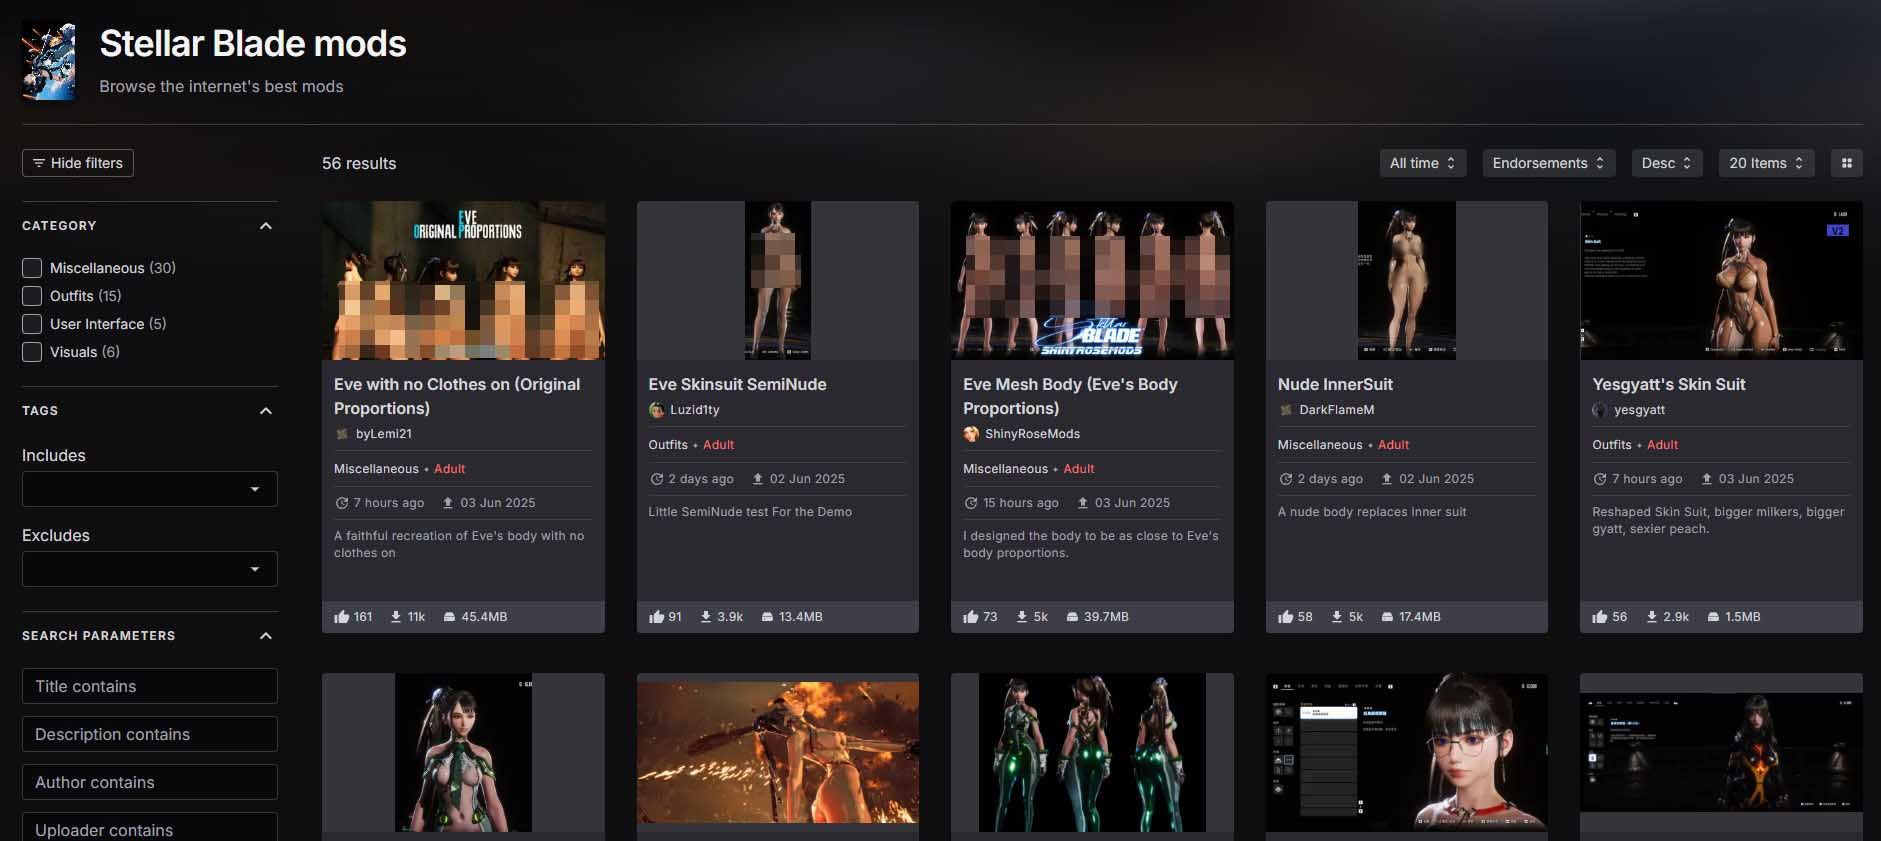The image size is (1881, 841).
Task: Click the Hide filters button
Action: (78, 163)
